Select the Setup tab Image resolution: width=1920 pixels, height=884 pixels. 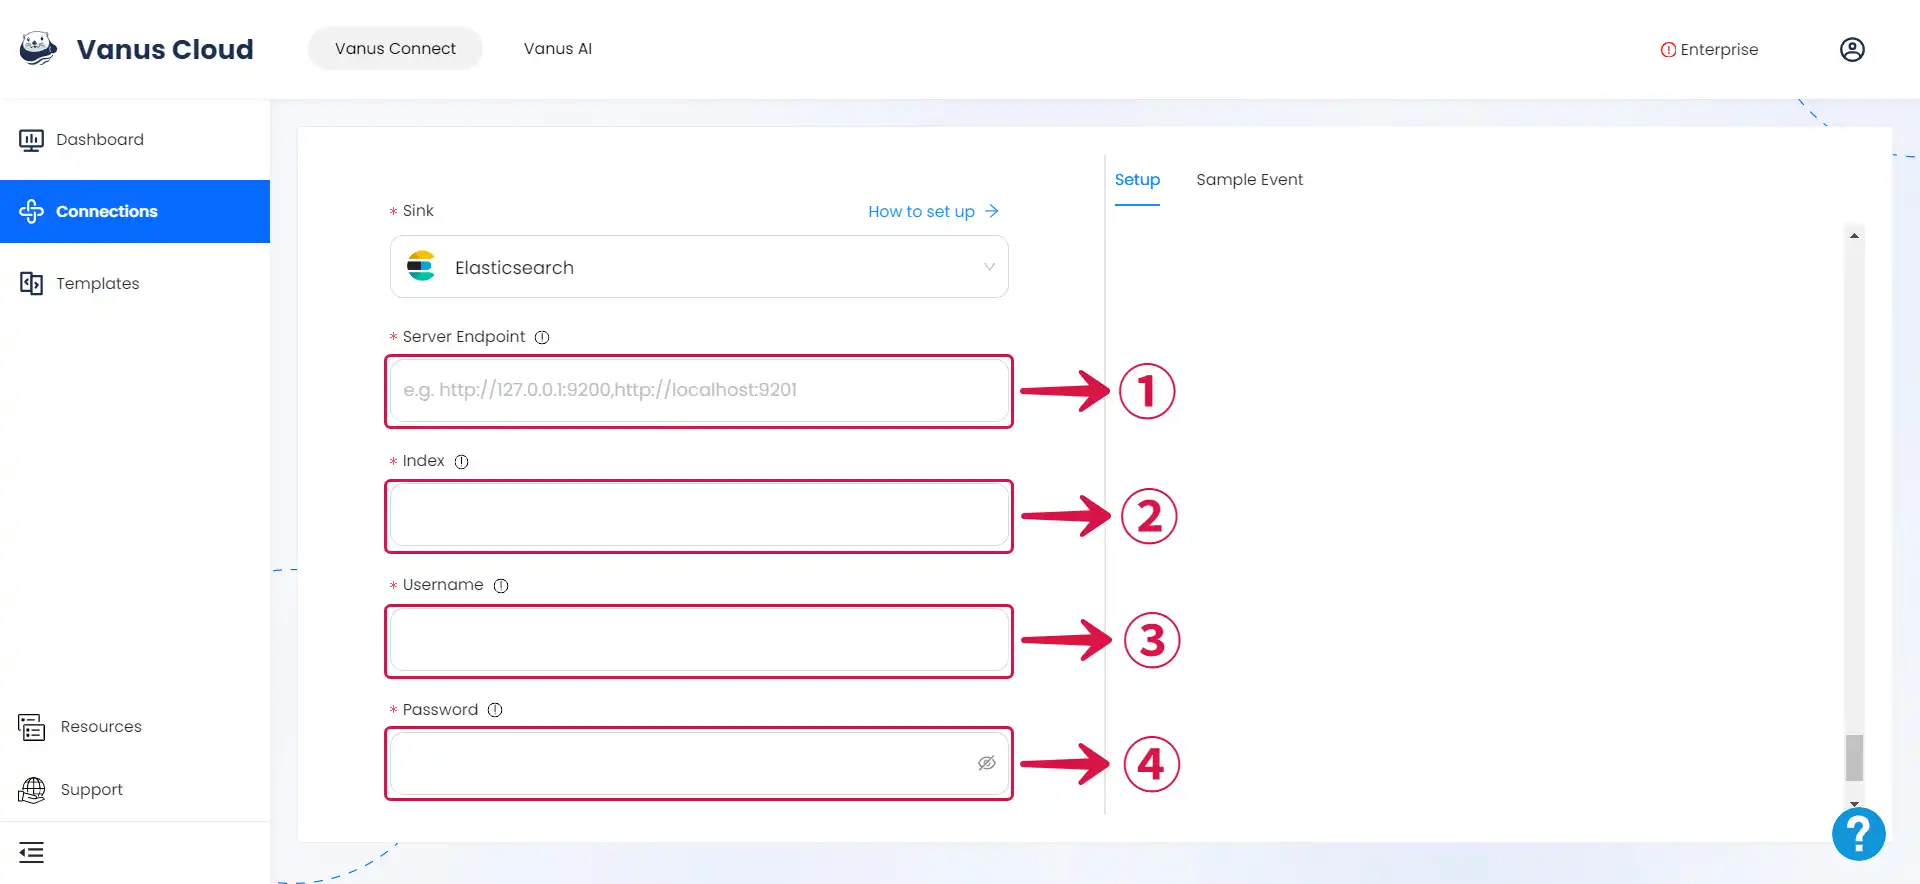click(x=1137, y=180)
